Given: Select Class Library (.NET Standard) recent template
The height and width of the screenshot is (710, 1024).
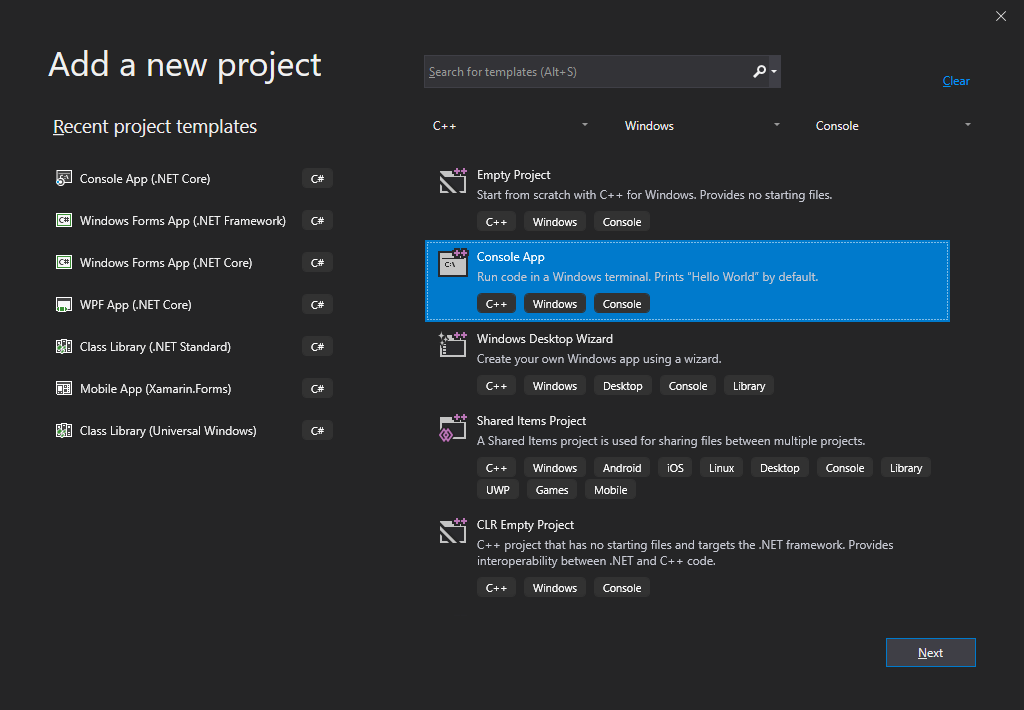Looking at the screenshot, I should 155,347.
